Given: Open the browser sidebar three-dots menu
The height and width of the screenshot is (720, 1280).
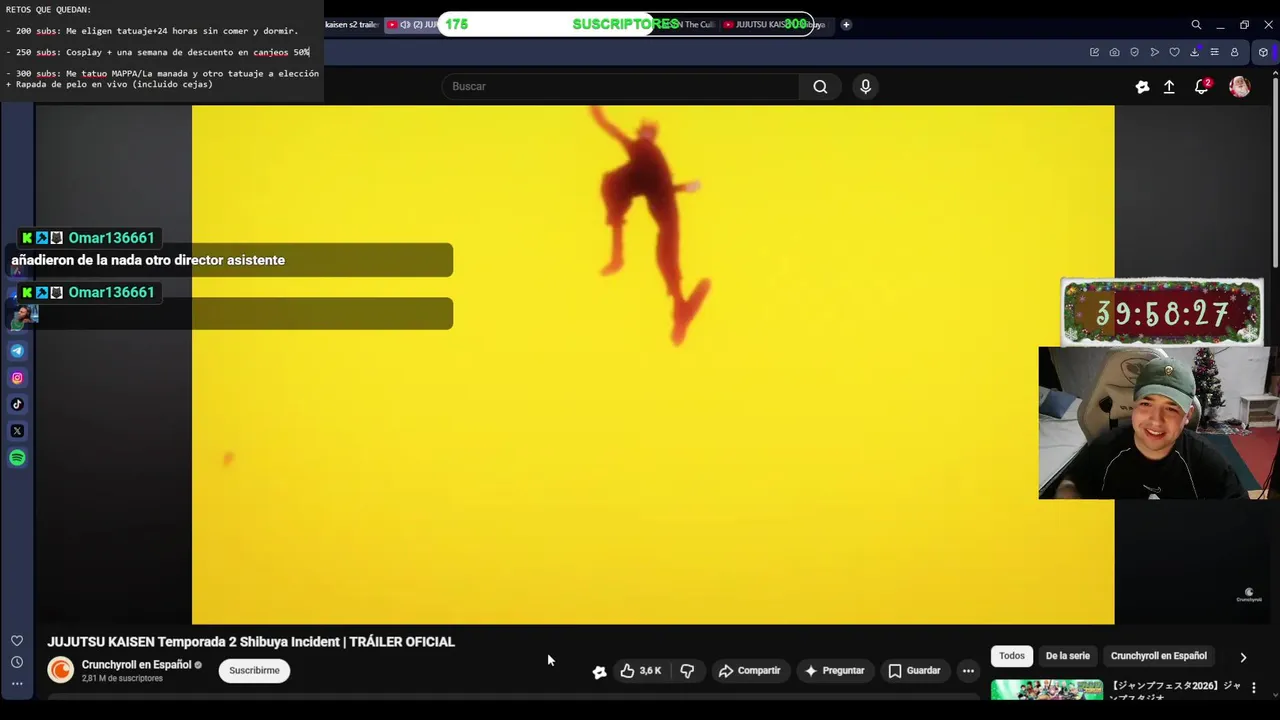Looking at the screenshot, I should 17,684.
